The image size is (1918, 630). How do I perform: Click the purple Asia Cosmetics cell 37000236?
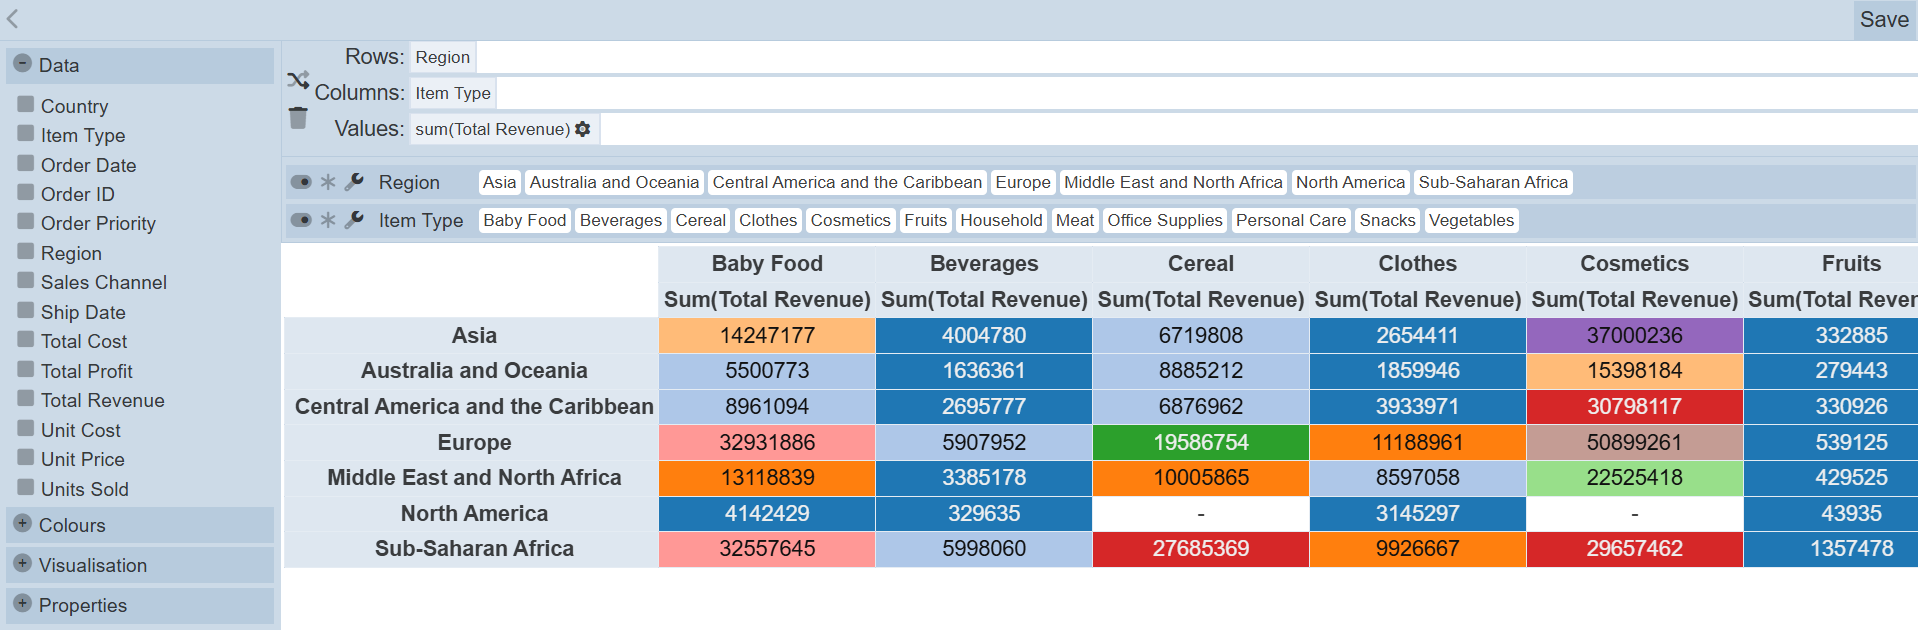1634,335
